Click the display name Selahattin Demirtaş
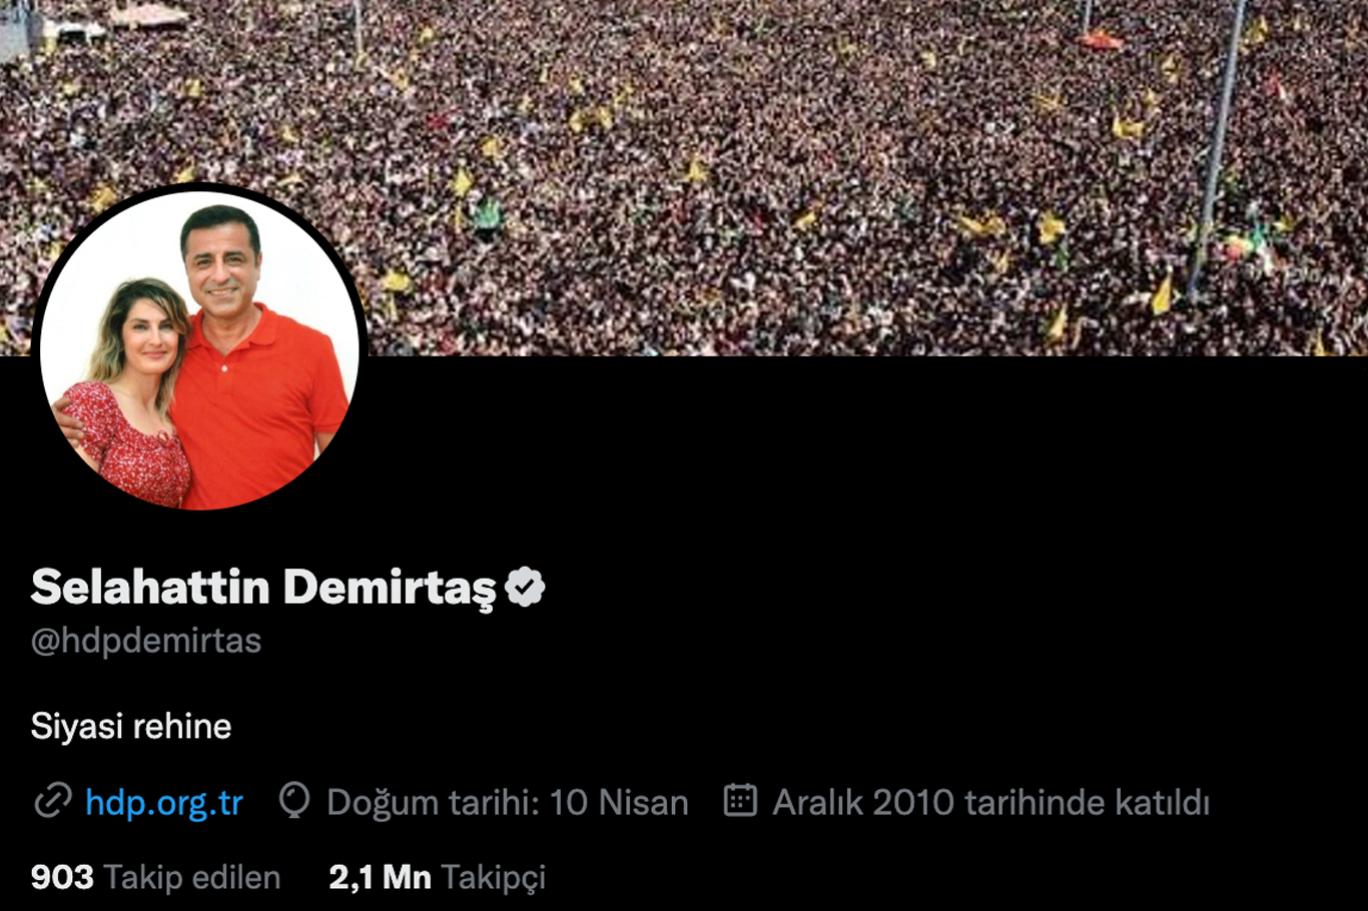The height and width of the screenshot is (911, 1368). [x=263, y=587]
